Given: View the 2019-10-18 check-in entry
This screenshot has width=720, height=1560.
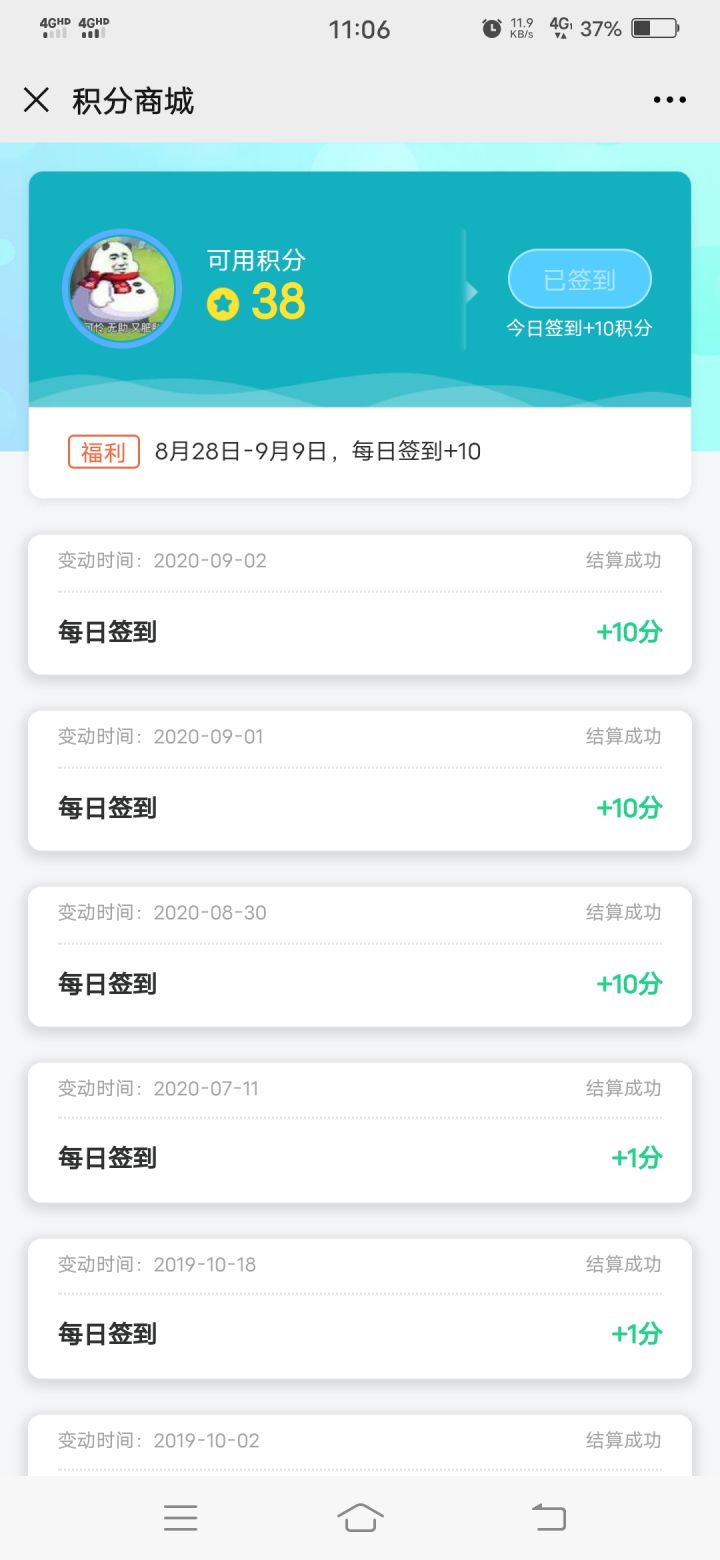Looking at the screenshot, I should tap(360, 1309).
